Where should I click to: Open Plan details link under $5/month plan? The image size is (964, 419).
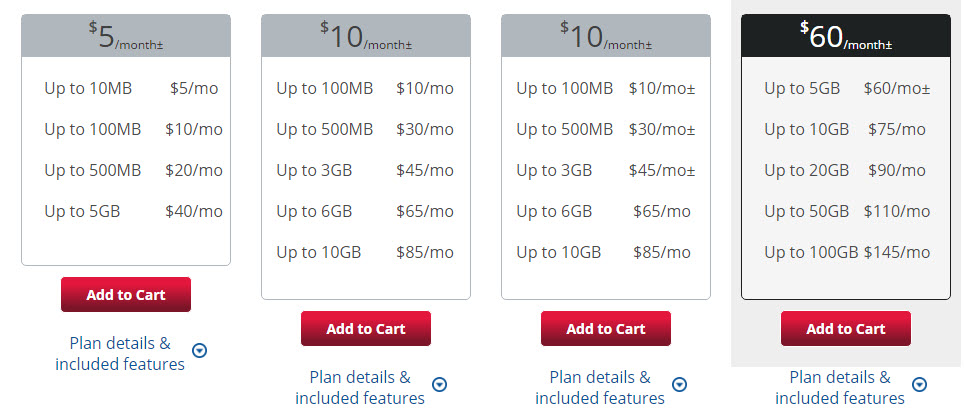coord(120,353)
